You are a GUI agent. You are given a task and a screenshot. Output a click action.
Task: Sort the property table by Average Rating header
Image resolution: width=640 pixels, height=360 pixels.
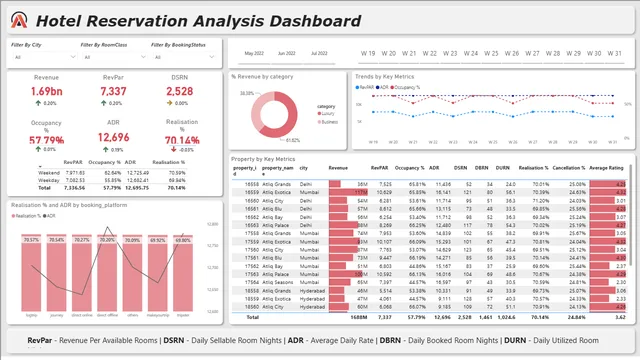pos(606,168)
